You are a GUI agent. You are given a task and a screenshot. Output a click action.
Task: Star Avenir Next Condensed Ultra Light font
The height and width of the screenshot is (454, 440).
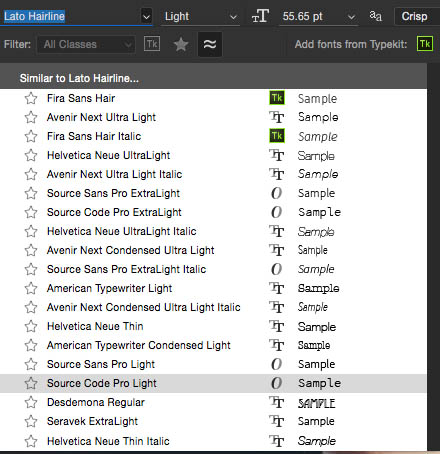point(31,250)
